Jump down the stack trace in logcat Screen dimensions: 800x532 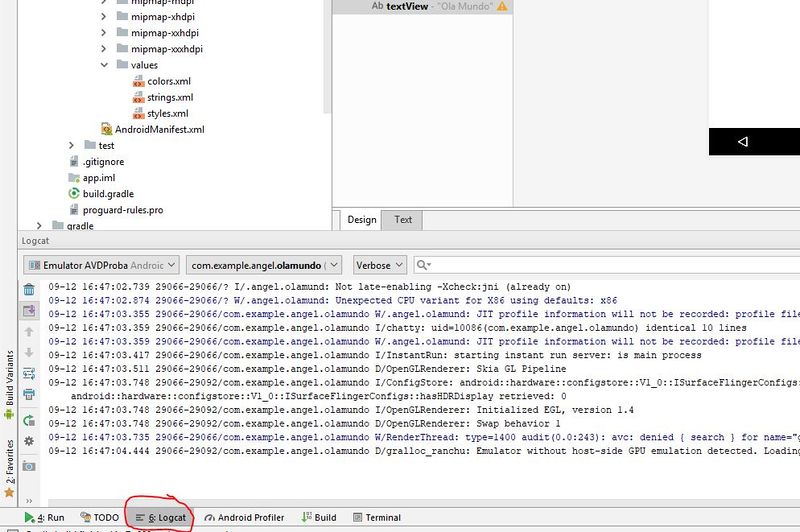pyautogui.click(x=29, y=352)
